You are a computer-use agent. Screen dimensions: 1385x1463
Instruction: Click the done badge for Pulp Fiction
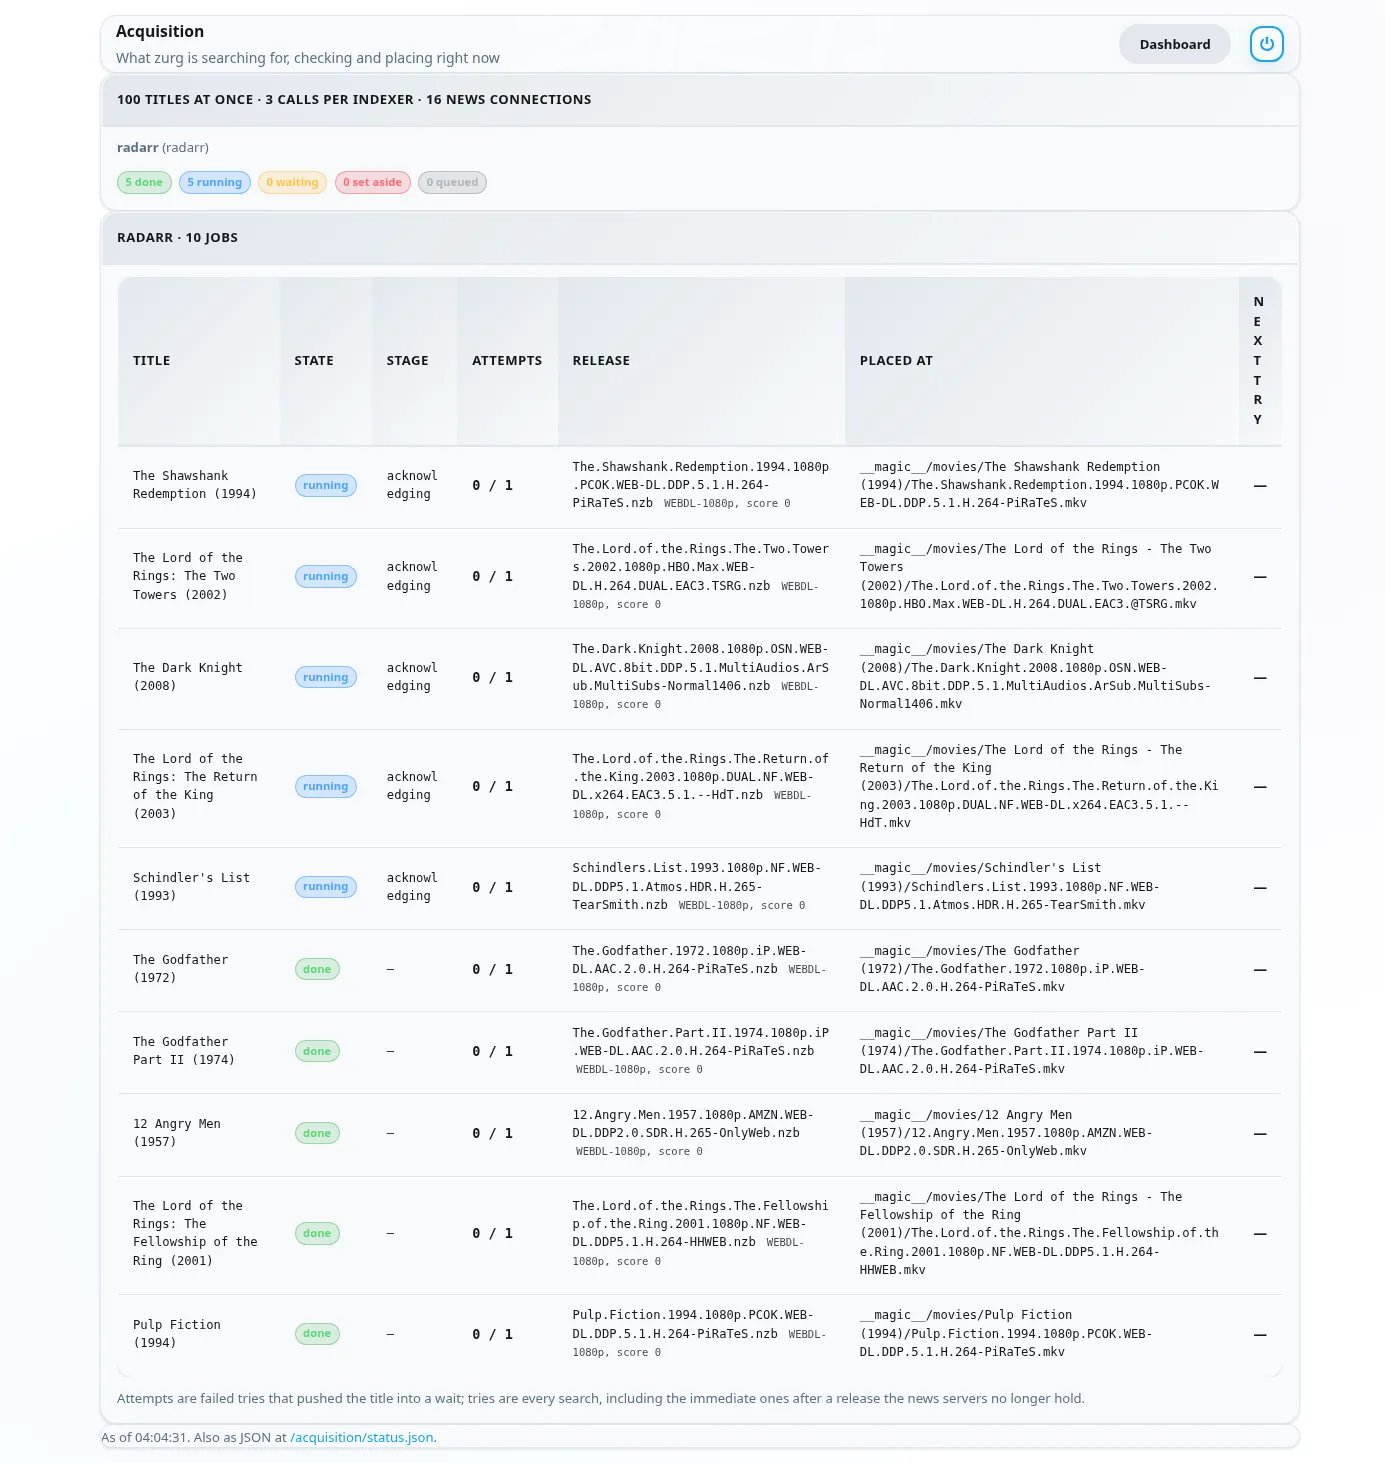point(317,1334)
